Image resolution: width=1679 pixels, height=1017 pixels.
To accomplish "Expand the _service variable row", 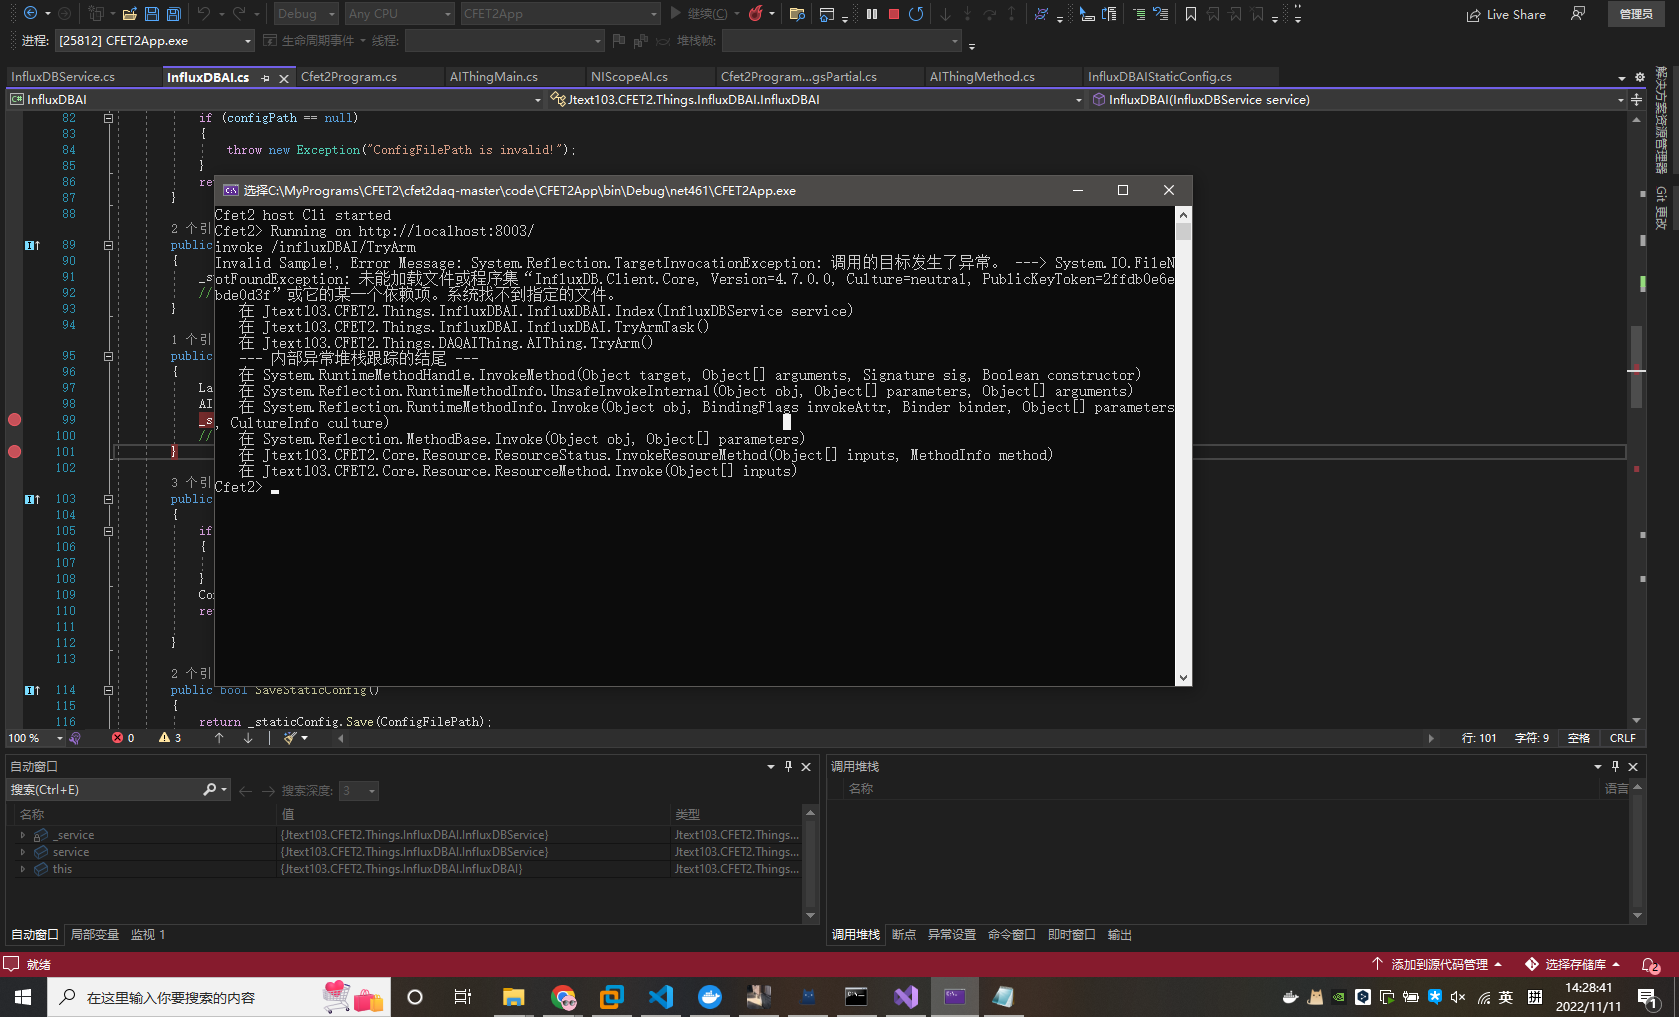I will click(23, 835).
